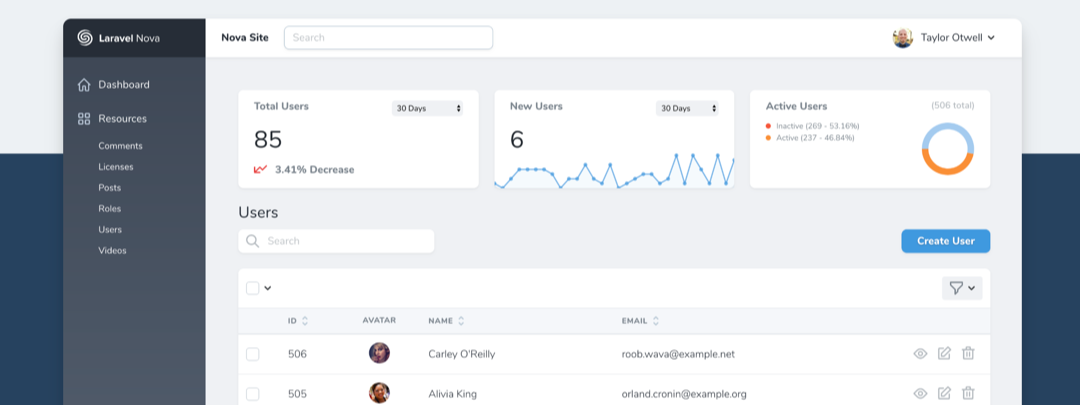Tick the select-all checkbox
Screen dimensions: 1080x405
253,288
